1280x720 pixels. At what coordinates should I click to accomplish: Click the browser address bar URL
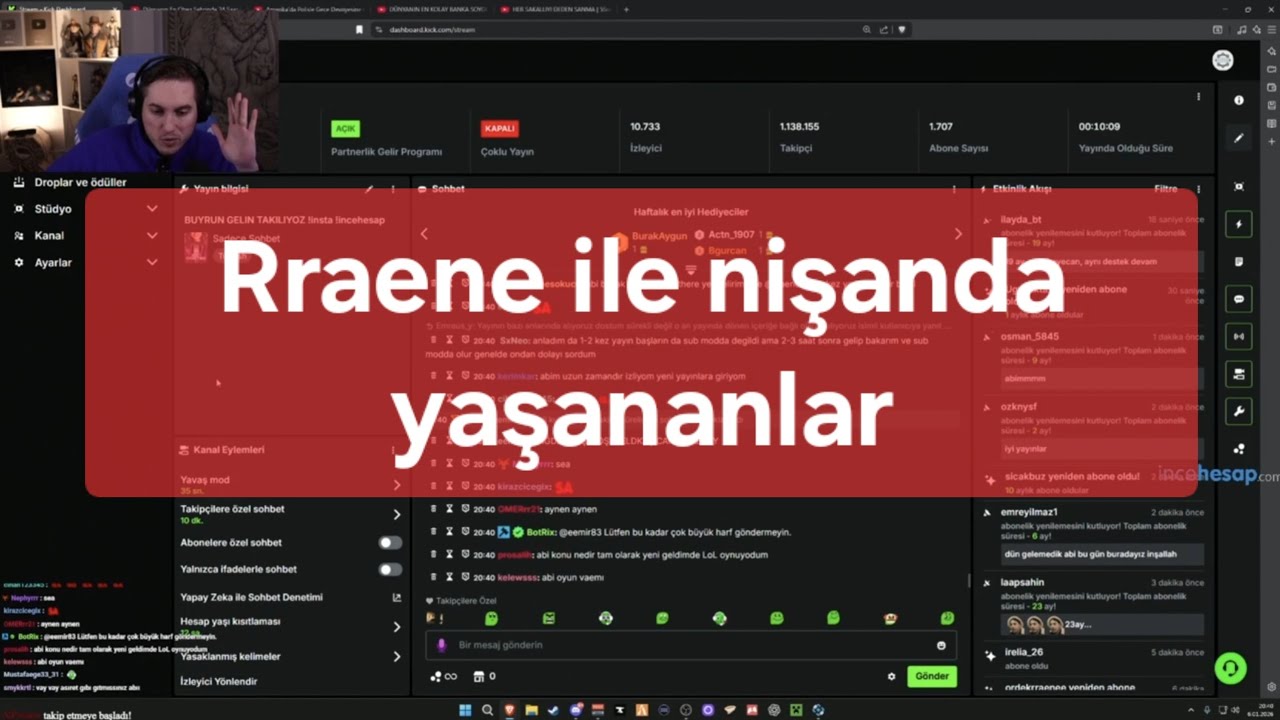tap(432, 30)
